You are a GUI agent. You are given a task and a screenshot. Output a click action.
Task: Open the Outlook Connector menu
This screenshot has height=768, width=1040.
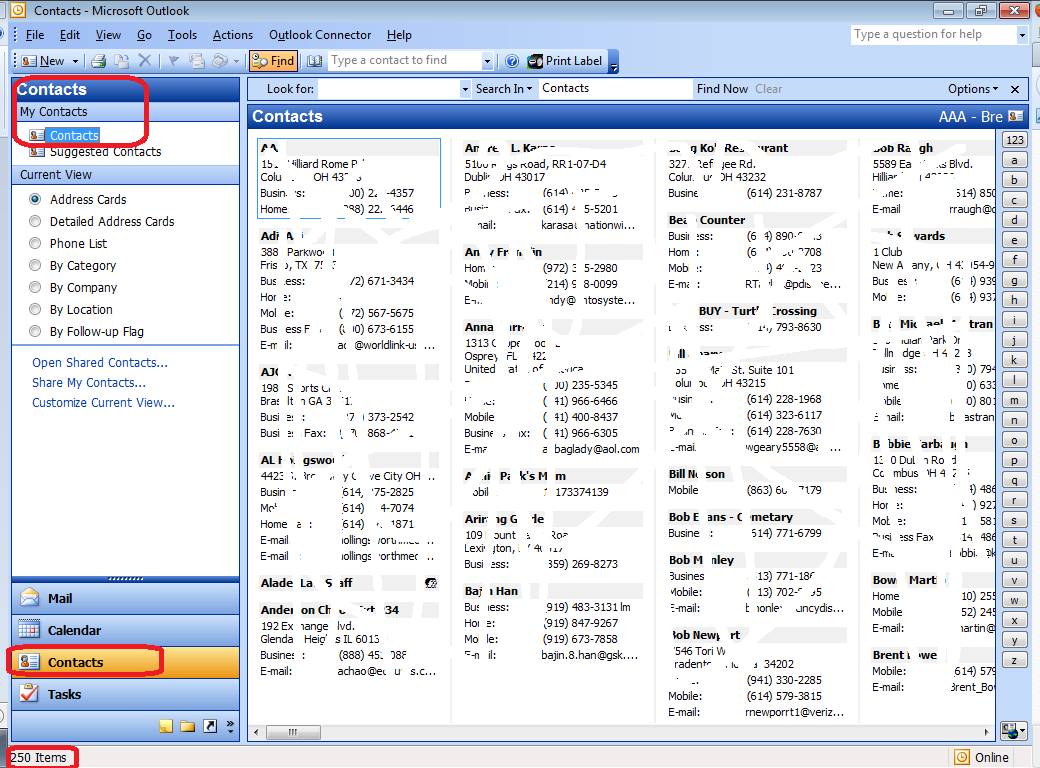(x=320, y=35)
